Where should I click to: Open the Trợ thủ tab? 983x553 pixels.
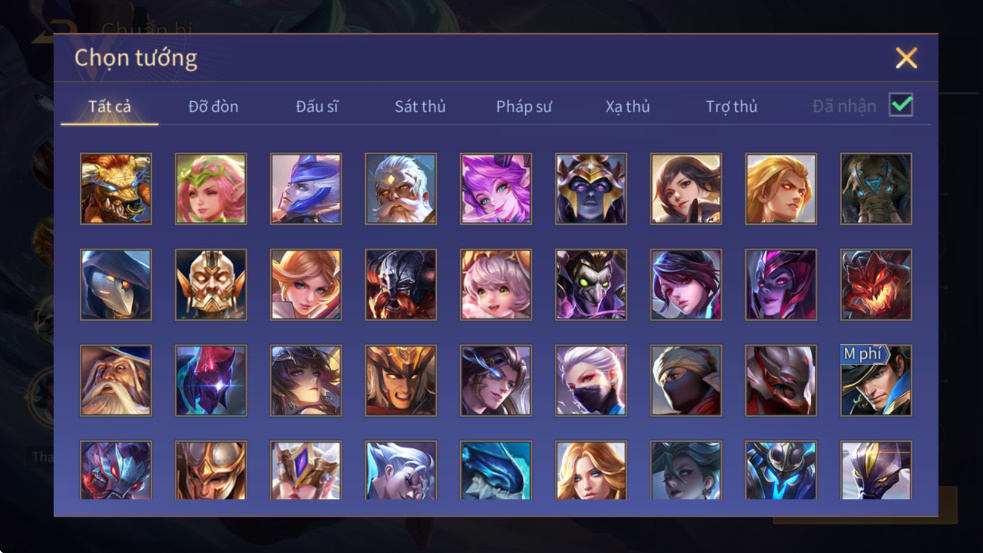click(x=732, y=107)
